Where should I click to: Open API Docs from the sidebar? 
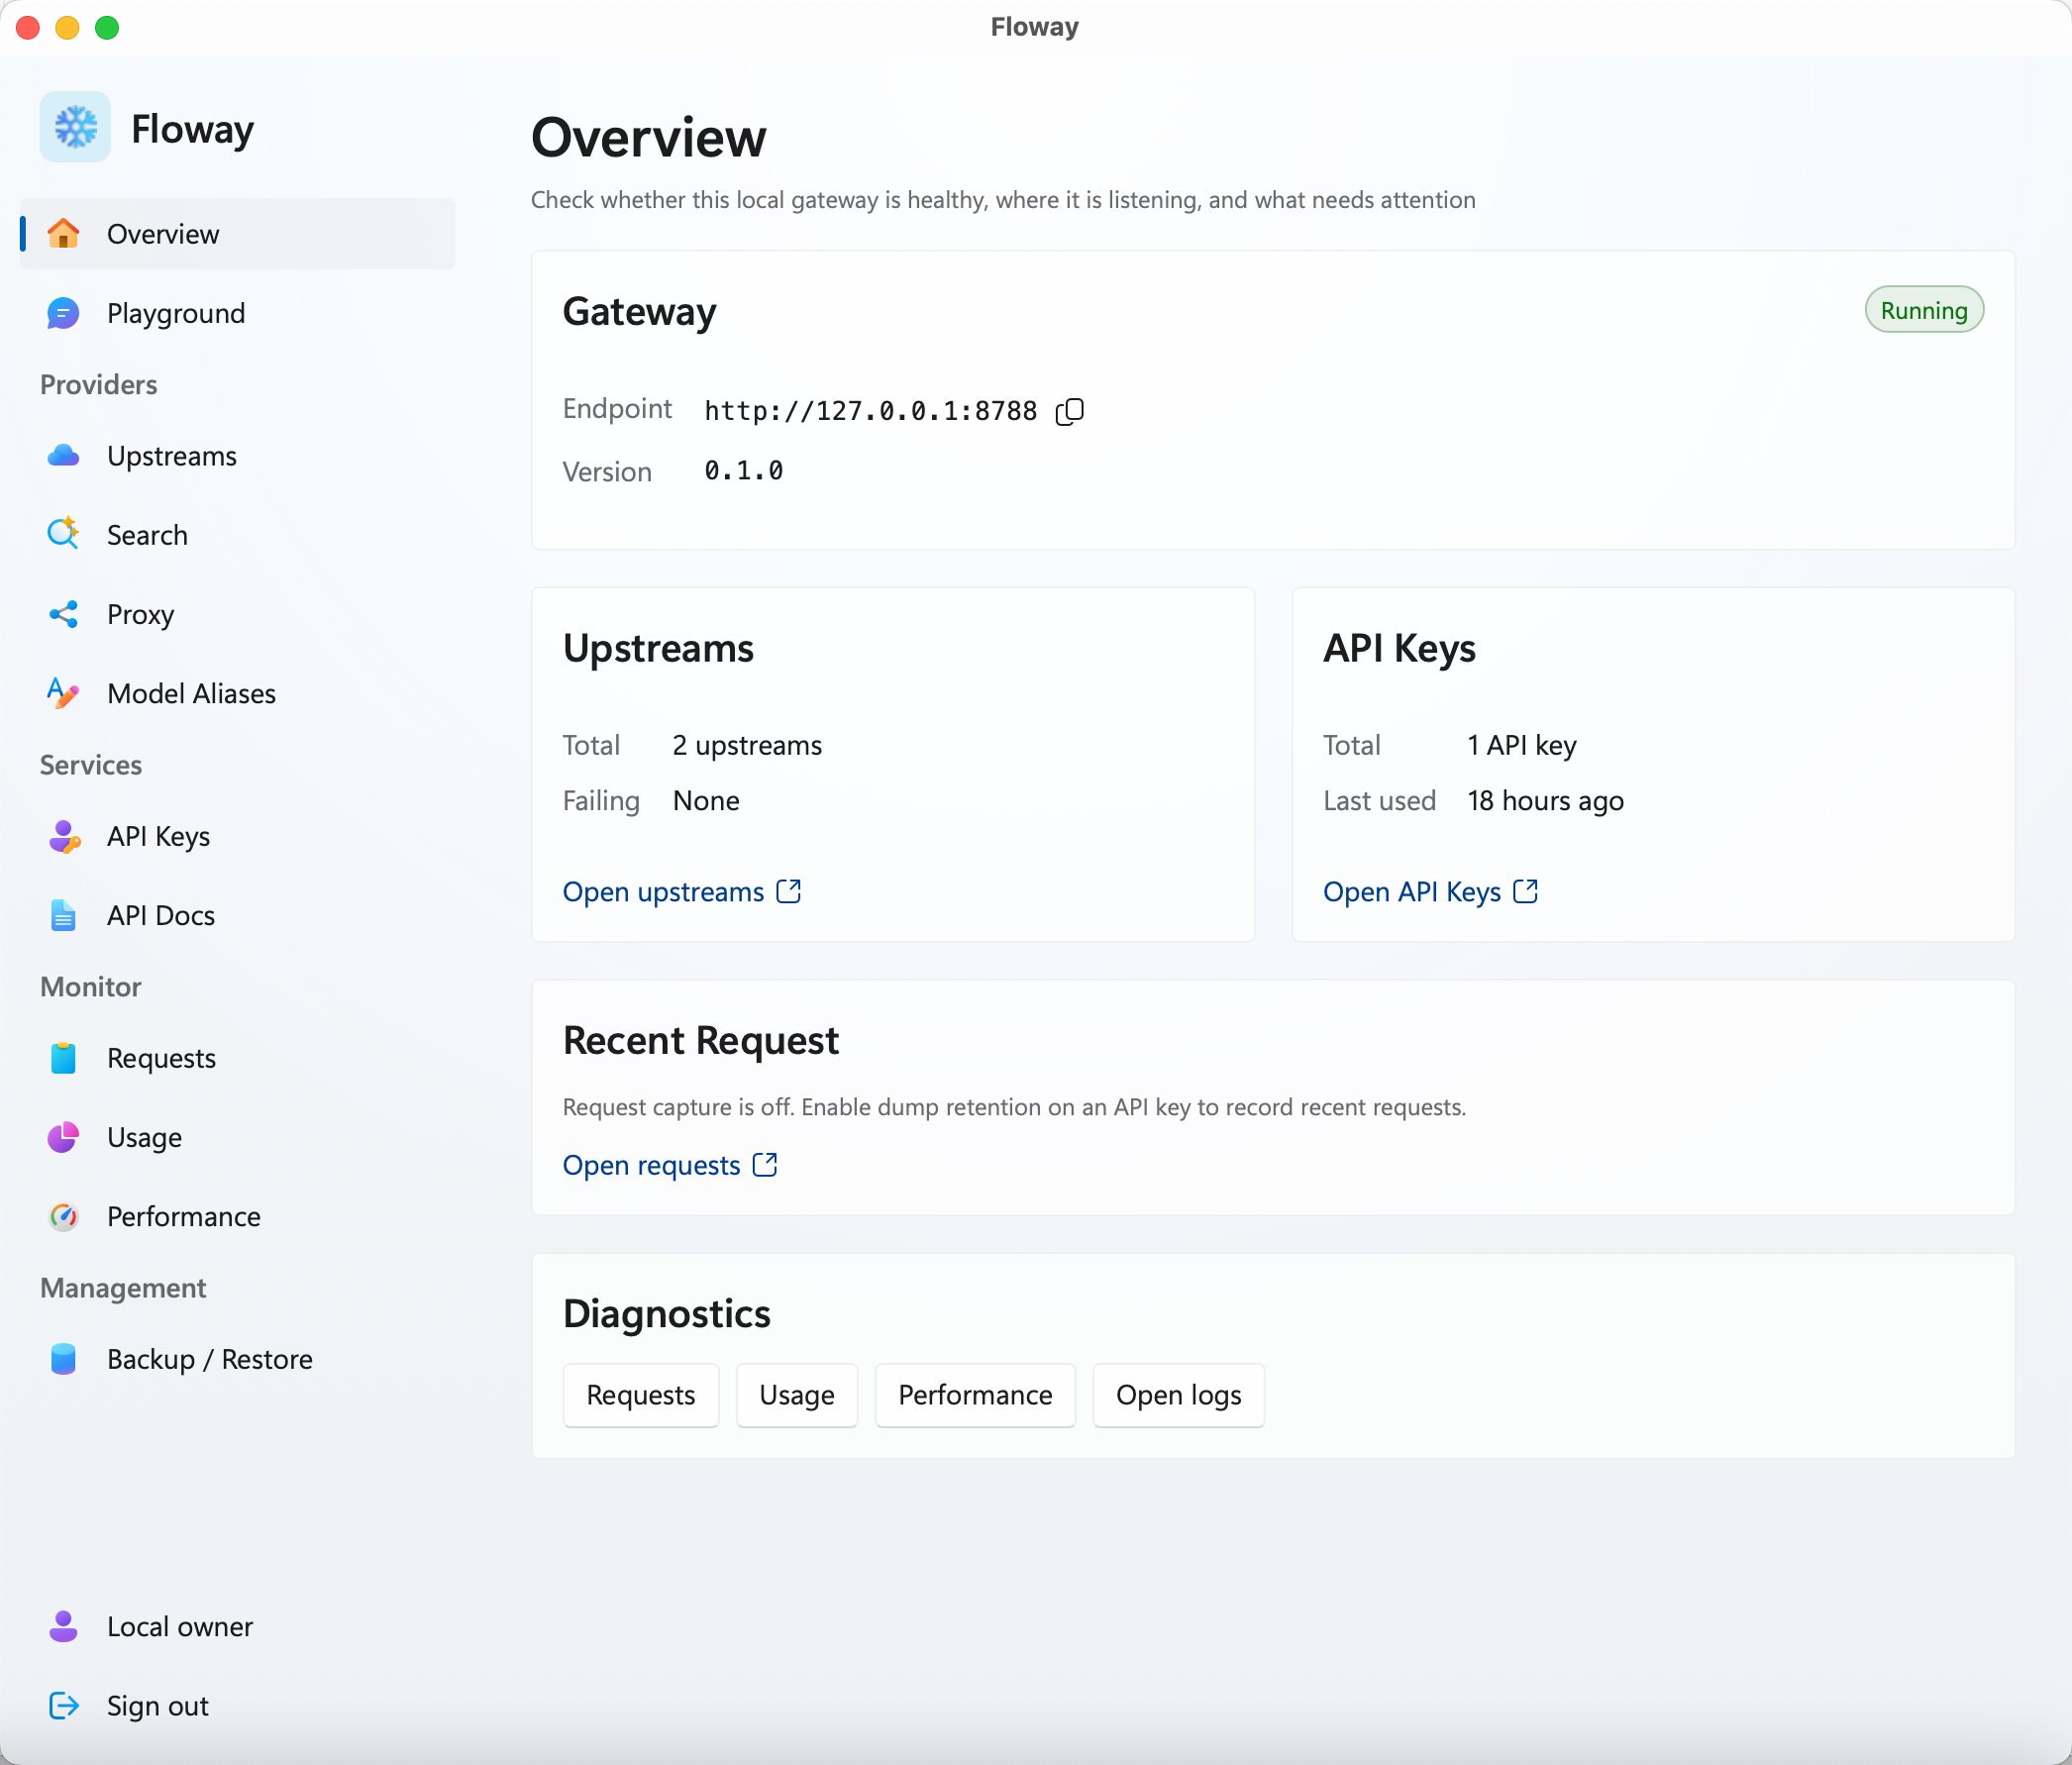[x=238, y=915]
